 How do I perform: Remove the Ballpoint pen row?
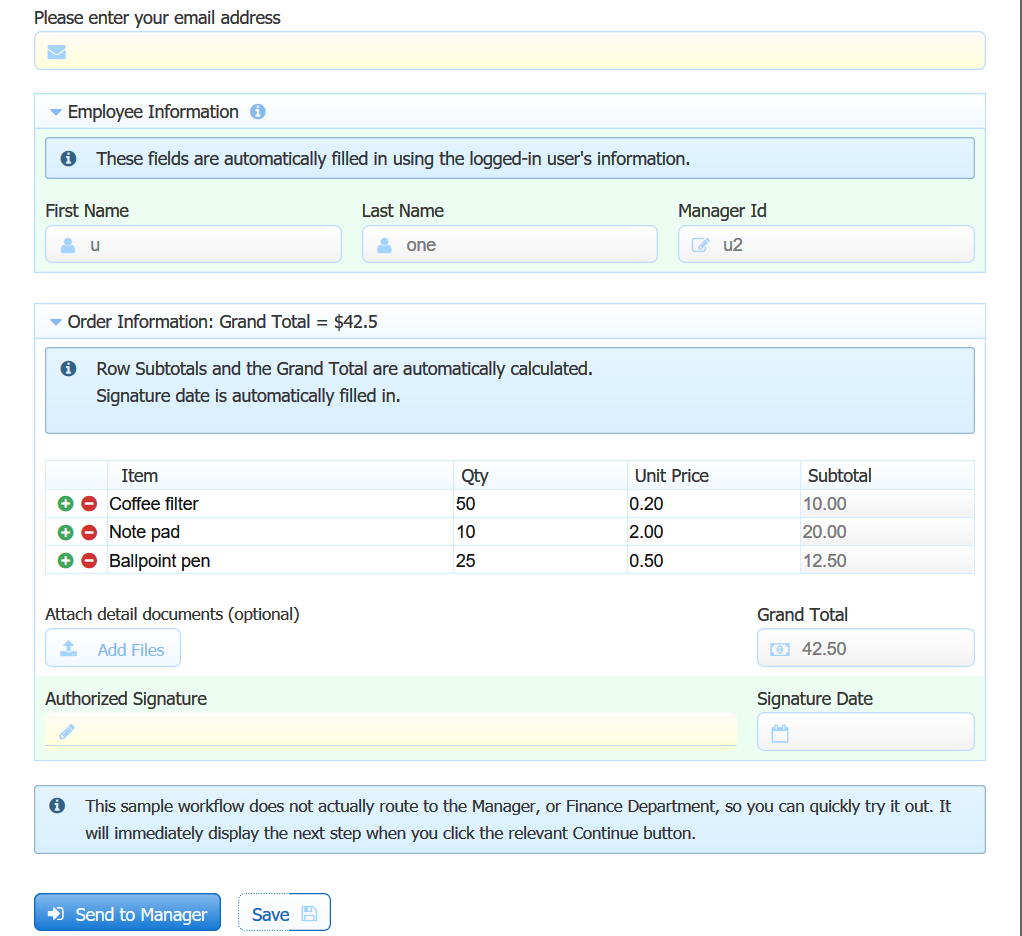point(89,561)
